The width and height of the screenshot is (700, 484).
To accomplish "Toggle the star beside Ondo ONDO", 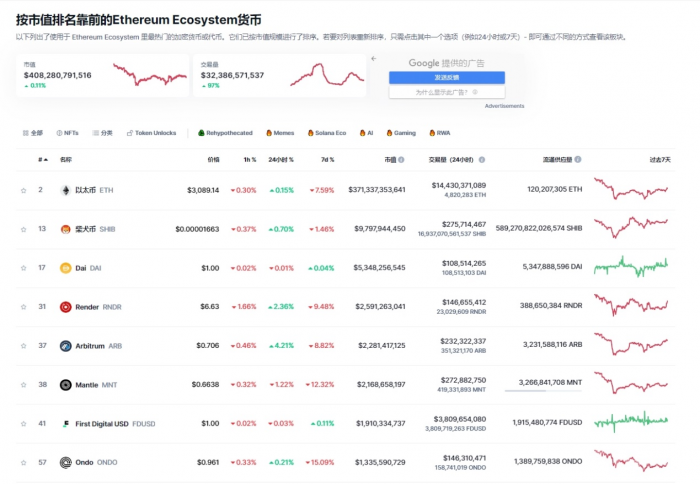I will point(24,463).
